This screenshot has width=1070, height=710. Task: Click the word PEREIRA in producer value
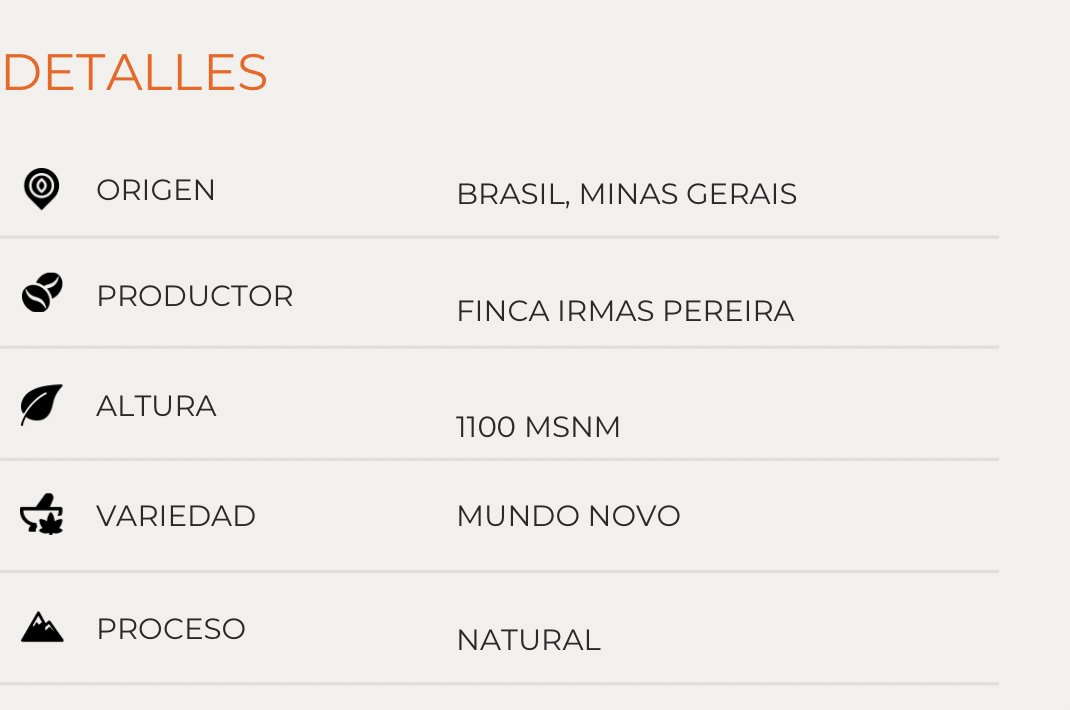point(728,311)
